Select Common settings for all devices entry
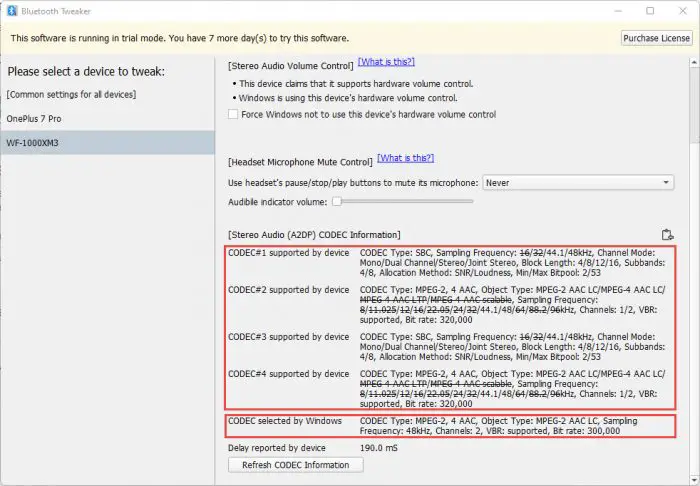The width and height of the screenshot is (700, 486). [71, 95]
